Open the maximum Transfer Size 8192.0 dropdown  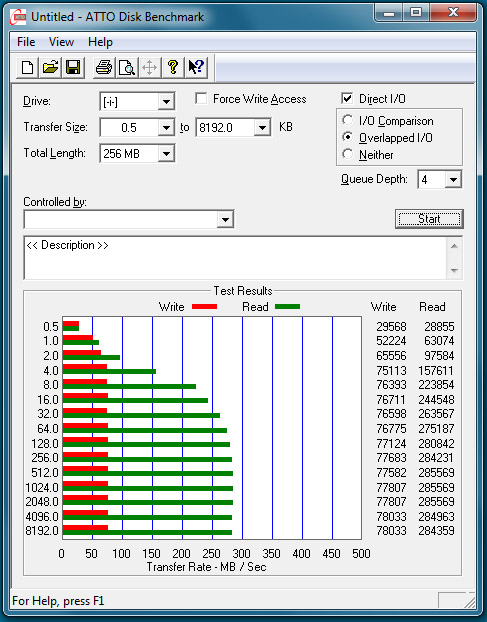coord(263,128)
